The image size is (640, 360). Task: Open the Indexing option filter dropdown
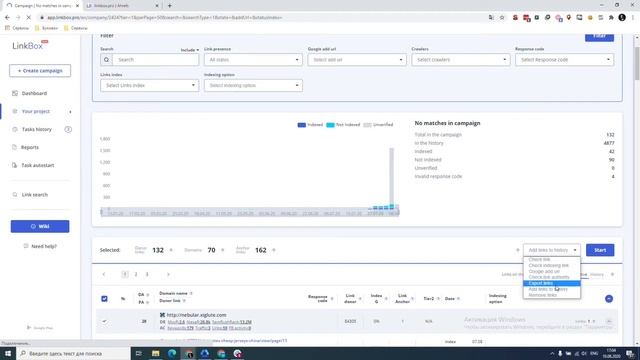click(x=253, y=85)
